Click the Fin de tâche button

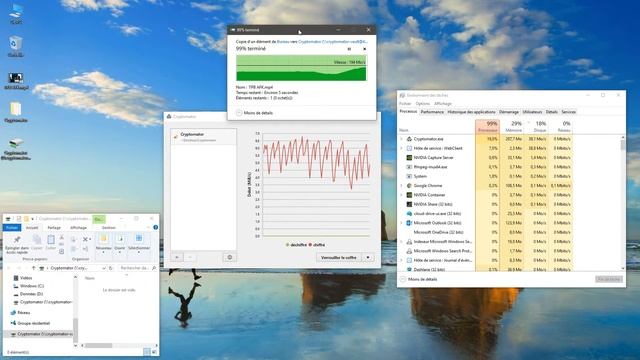pyautogui.click(x=609, y=279)
